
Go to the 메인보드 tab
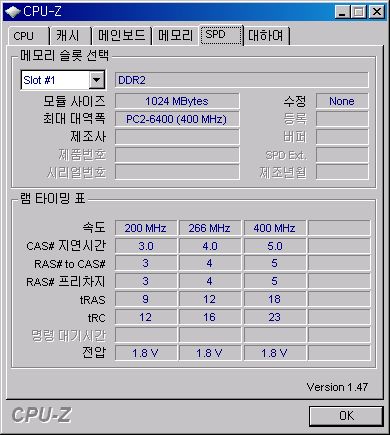point(121,36)
